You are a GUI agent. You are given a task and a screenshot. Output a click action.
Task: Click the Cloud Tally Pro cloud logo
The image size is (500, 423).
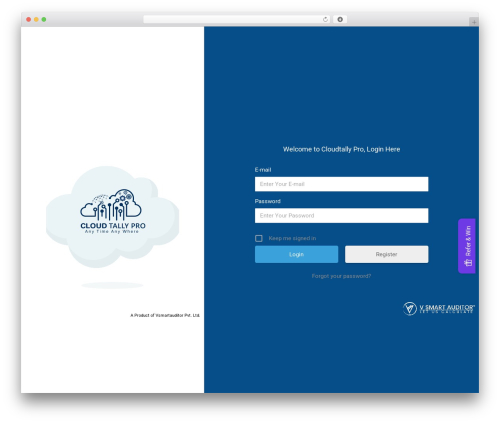pyautogui.click(x=112, y=217)
